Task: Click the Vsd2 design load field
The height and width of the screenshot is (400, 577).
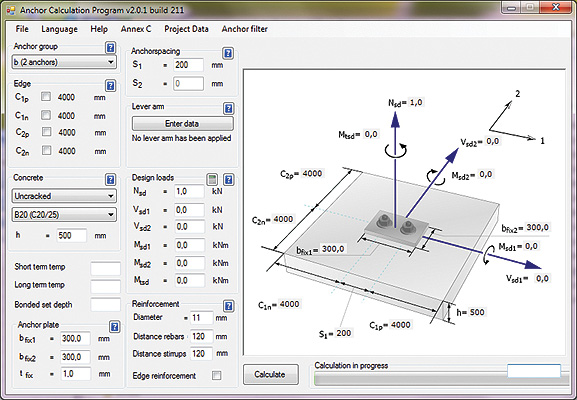Action: coord(190,227)
